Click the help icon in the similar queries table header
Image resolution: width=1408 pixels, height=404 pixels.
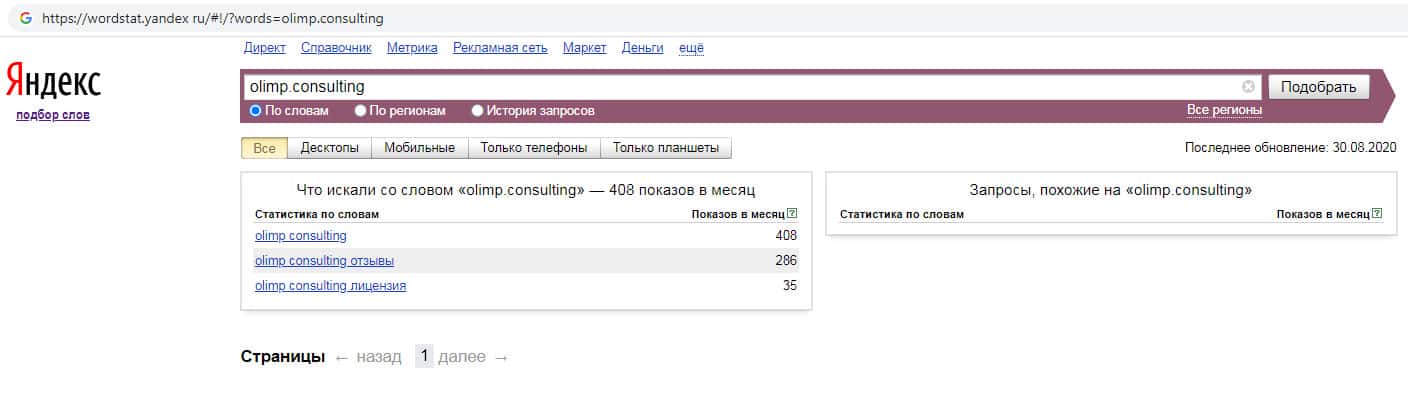[1377, 213]
